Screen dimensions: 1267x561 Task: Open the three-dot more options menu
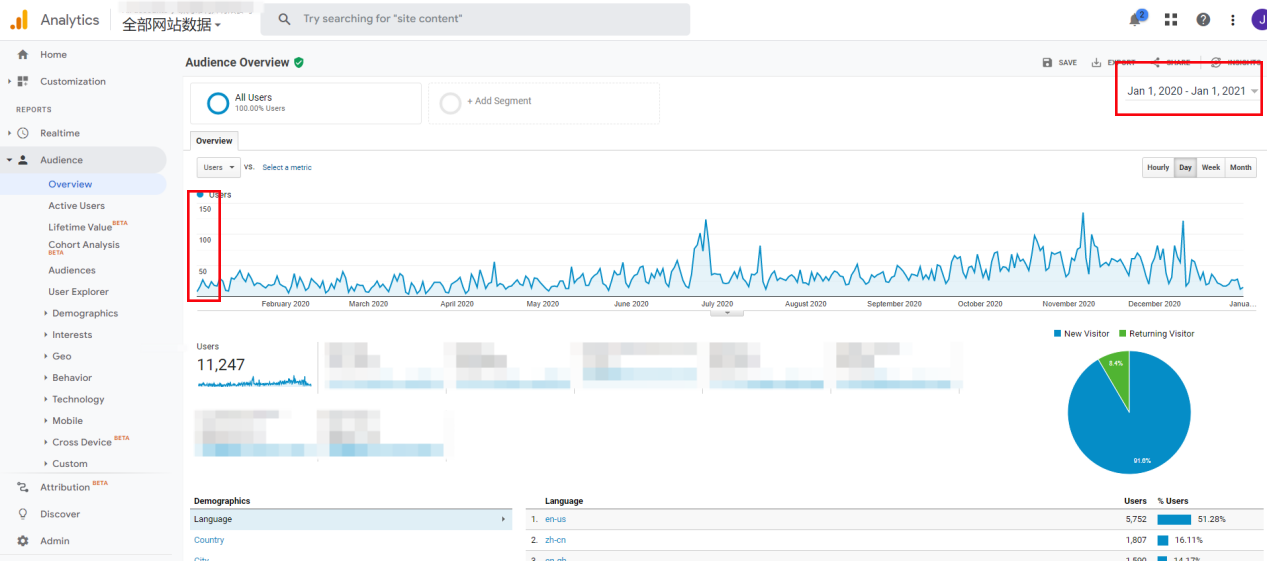tap(1233, 20)
